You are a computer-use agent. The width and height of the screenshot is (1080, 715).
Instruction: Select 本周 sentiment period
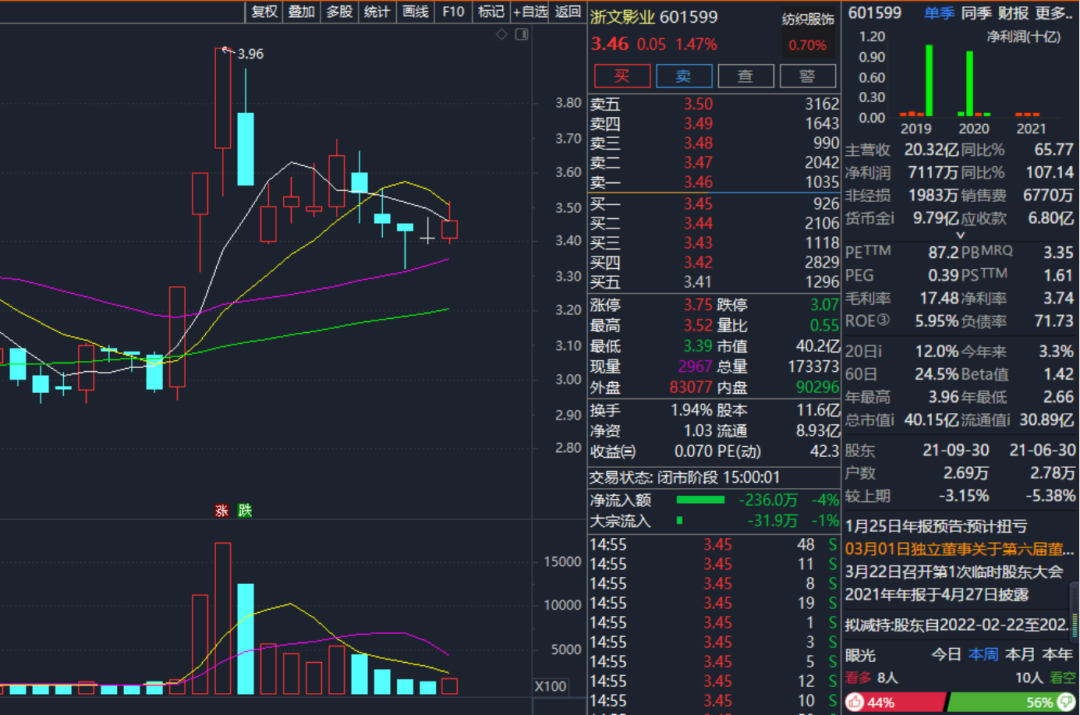coord(983,654)
